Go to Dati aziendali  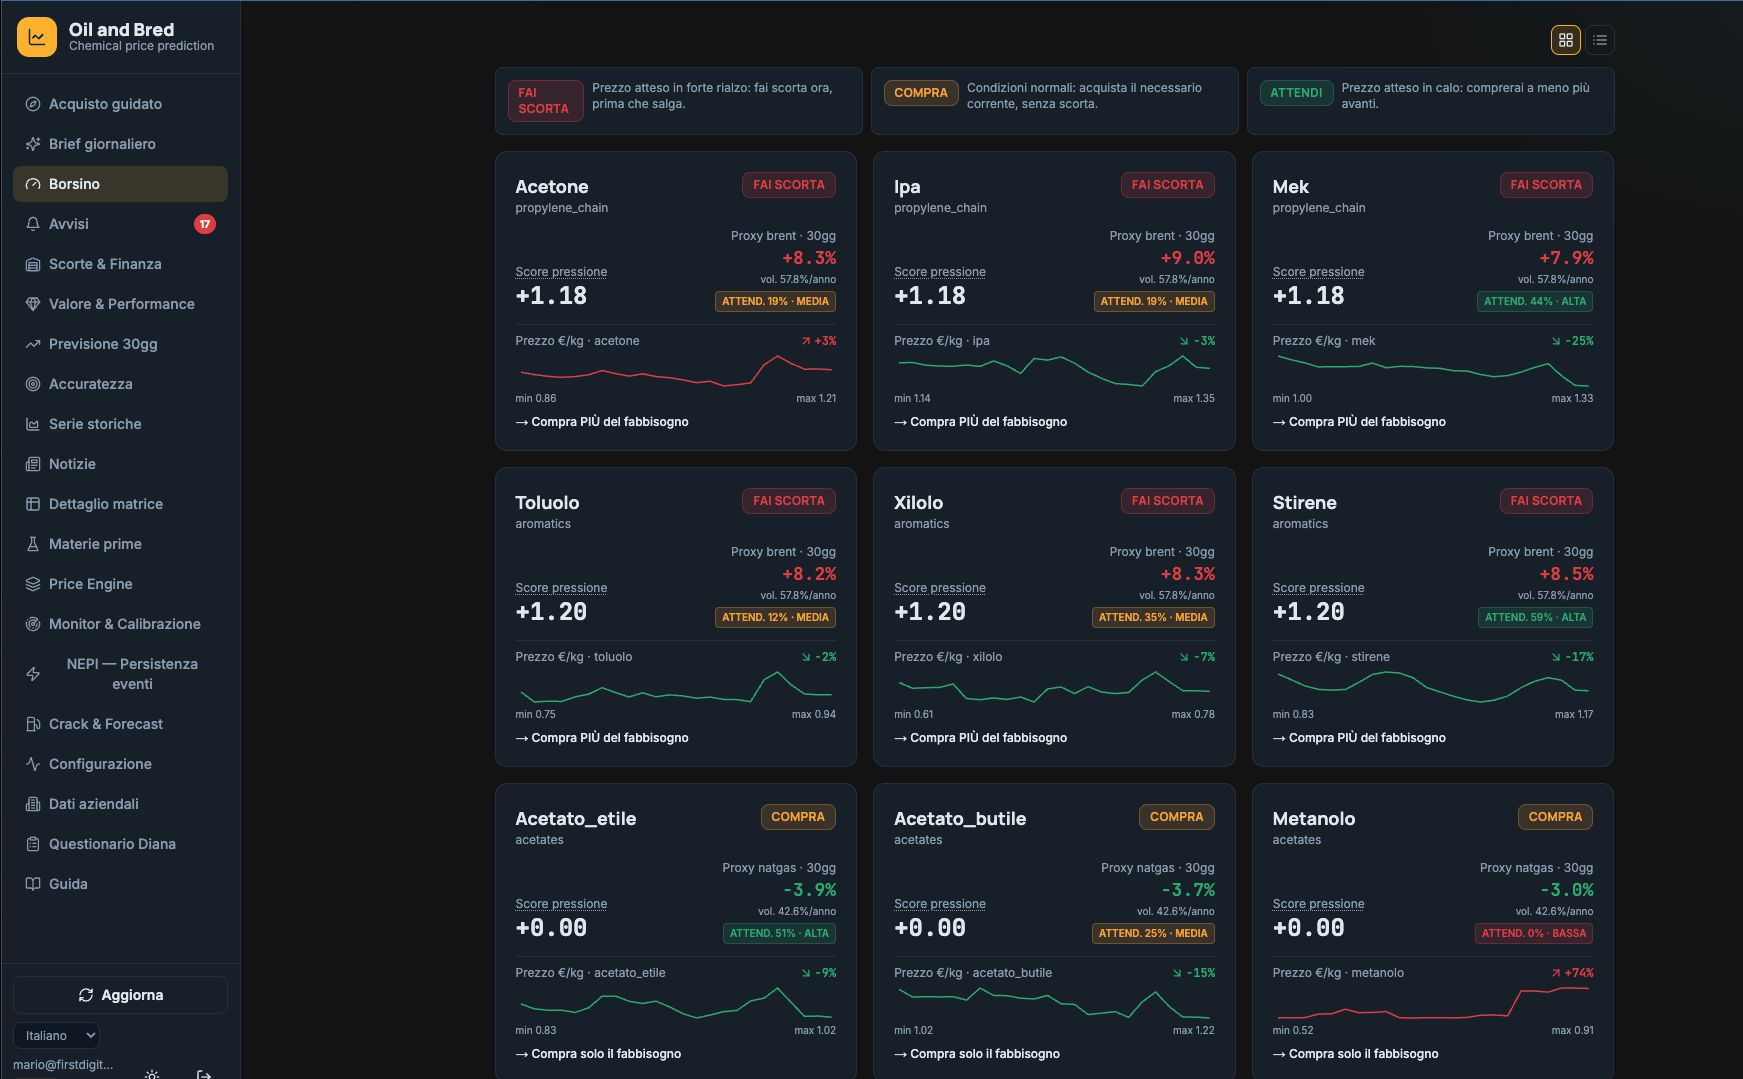120,804
